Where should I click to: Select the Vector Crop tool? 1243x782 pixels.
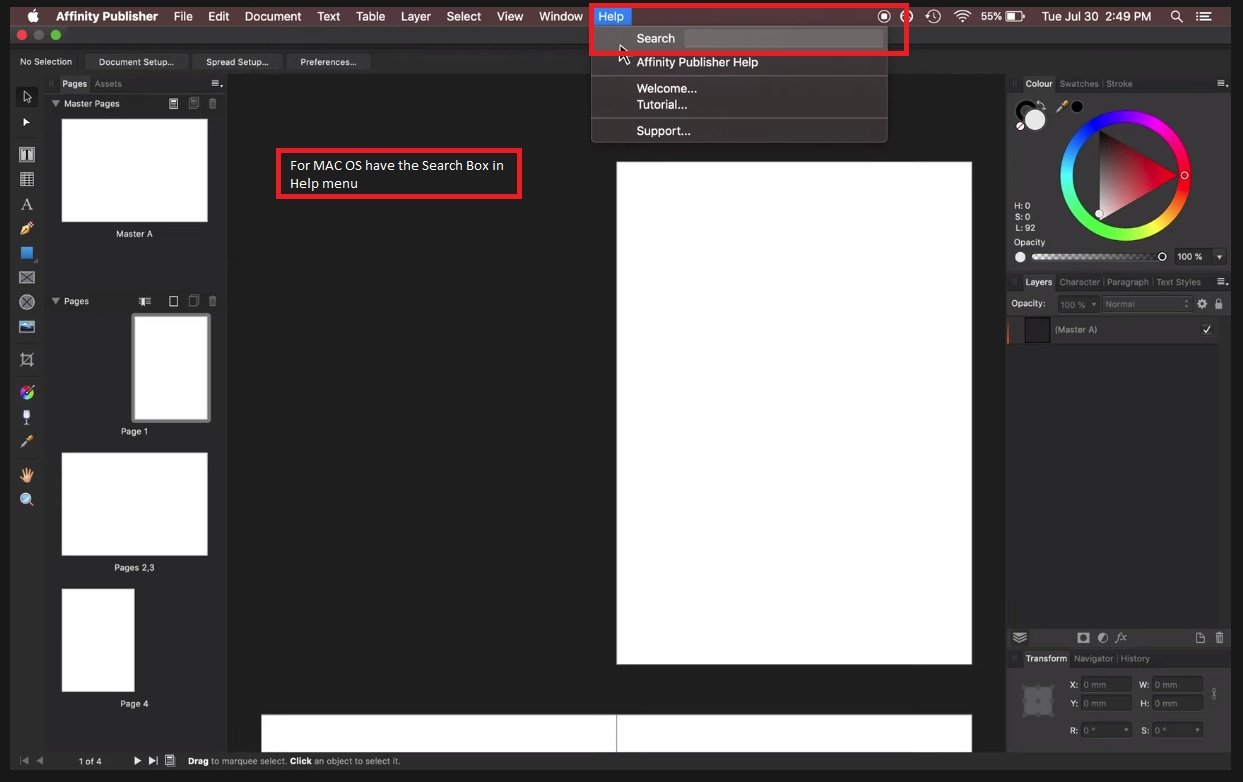(x=27, y=360)
